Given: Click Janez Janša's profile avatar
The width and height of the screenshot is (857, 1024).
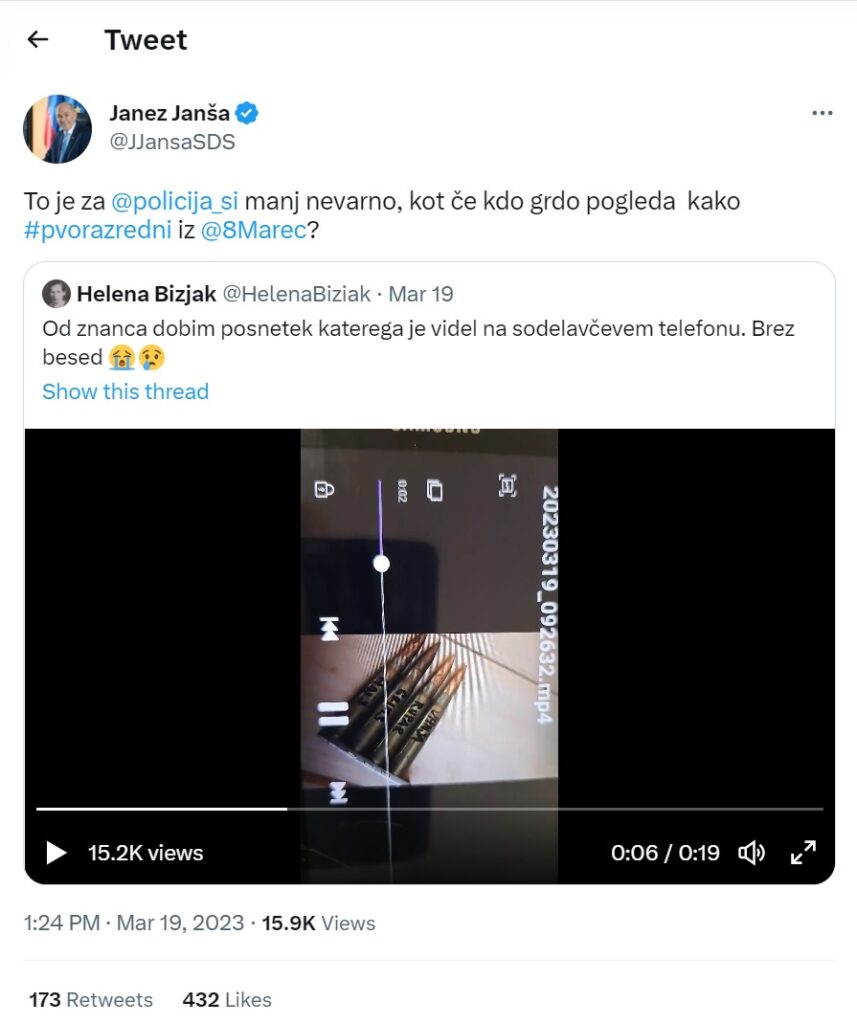Looking at the screenshot, I should pyautogui.click(x=57, y=130).
